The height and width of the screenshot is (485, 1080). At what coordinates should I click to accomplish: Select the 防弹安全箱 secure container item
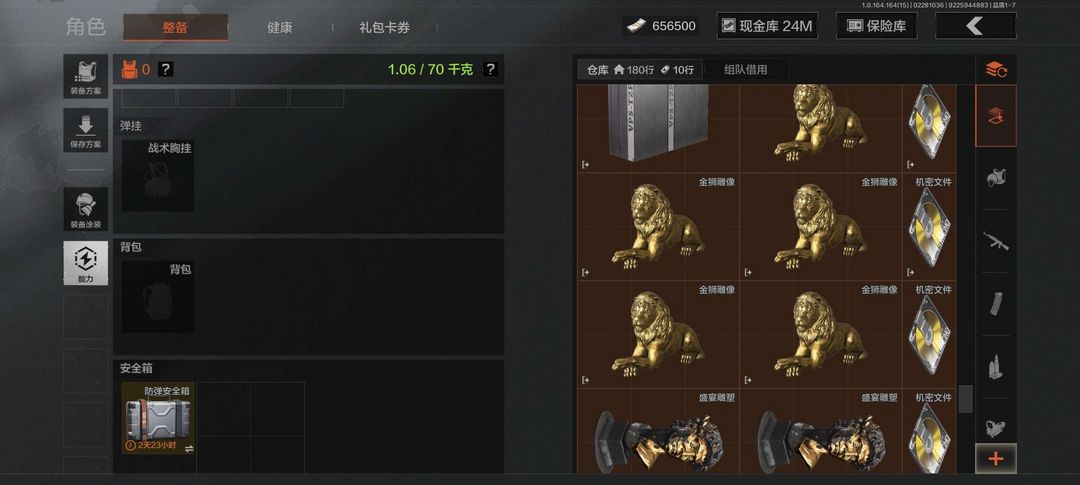coord(158,418)
